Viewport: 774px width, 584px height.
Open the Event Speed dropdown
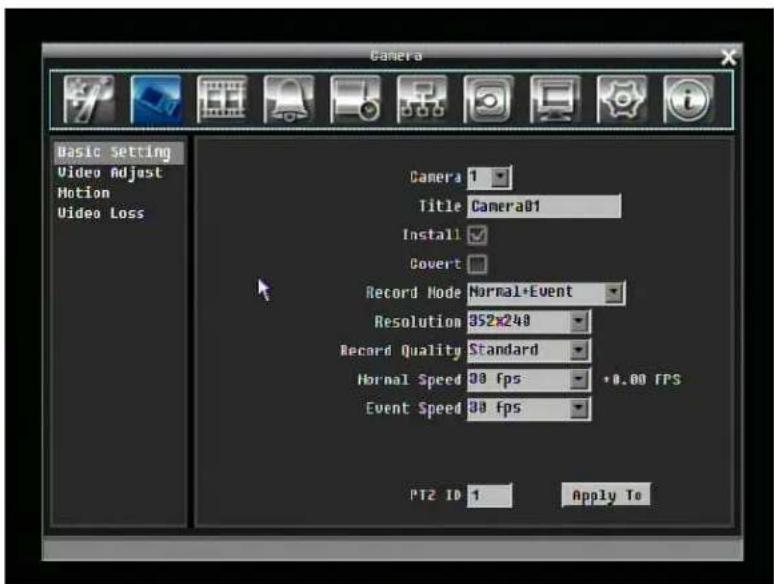pos(529,409)
